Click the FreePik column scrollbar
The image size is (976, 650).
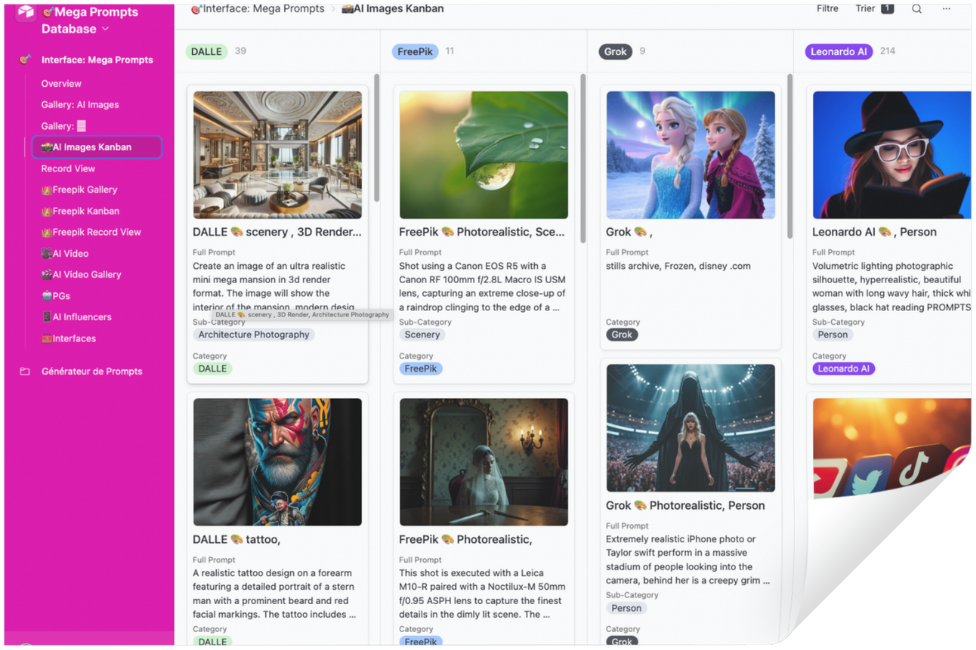pyautogui.click(x=583, y=158)
